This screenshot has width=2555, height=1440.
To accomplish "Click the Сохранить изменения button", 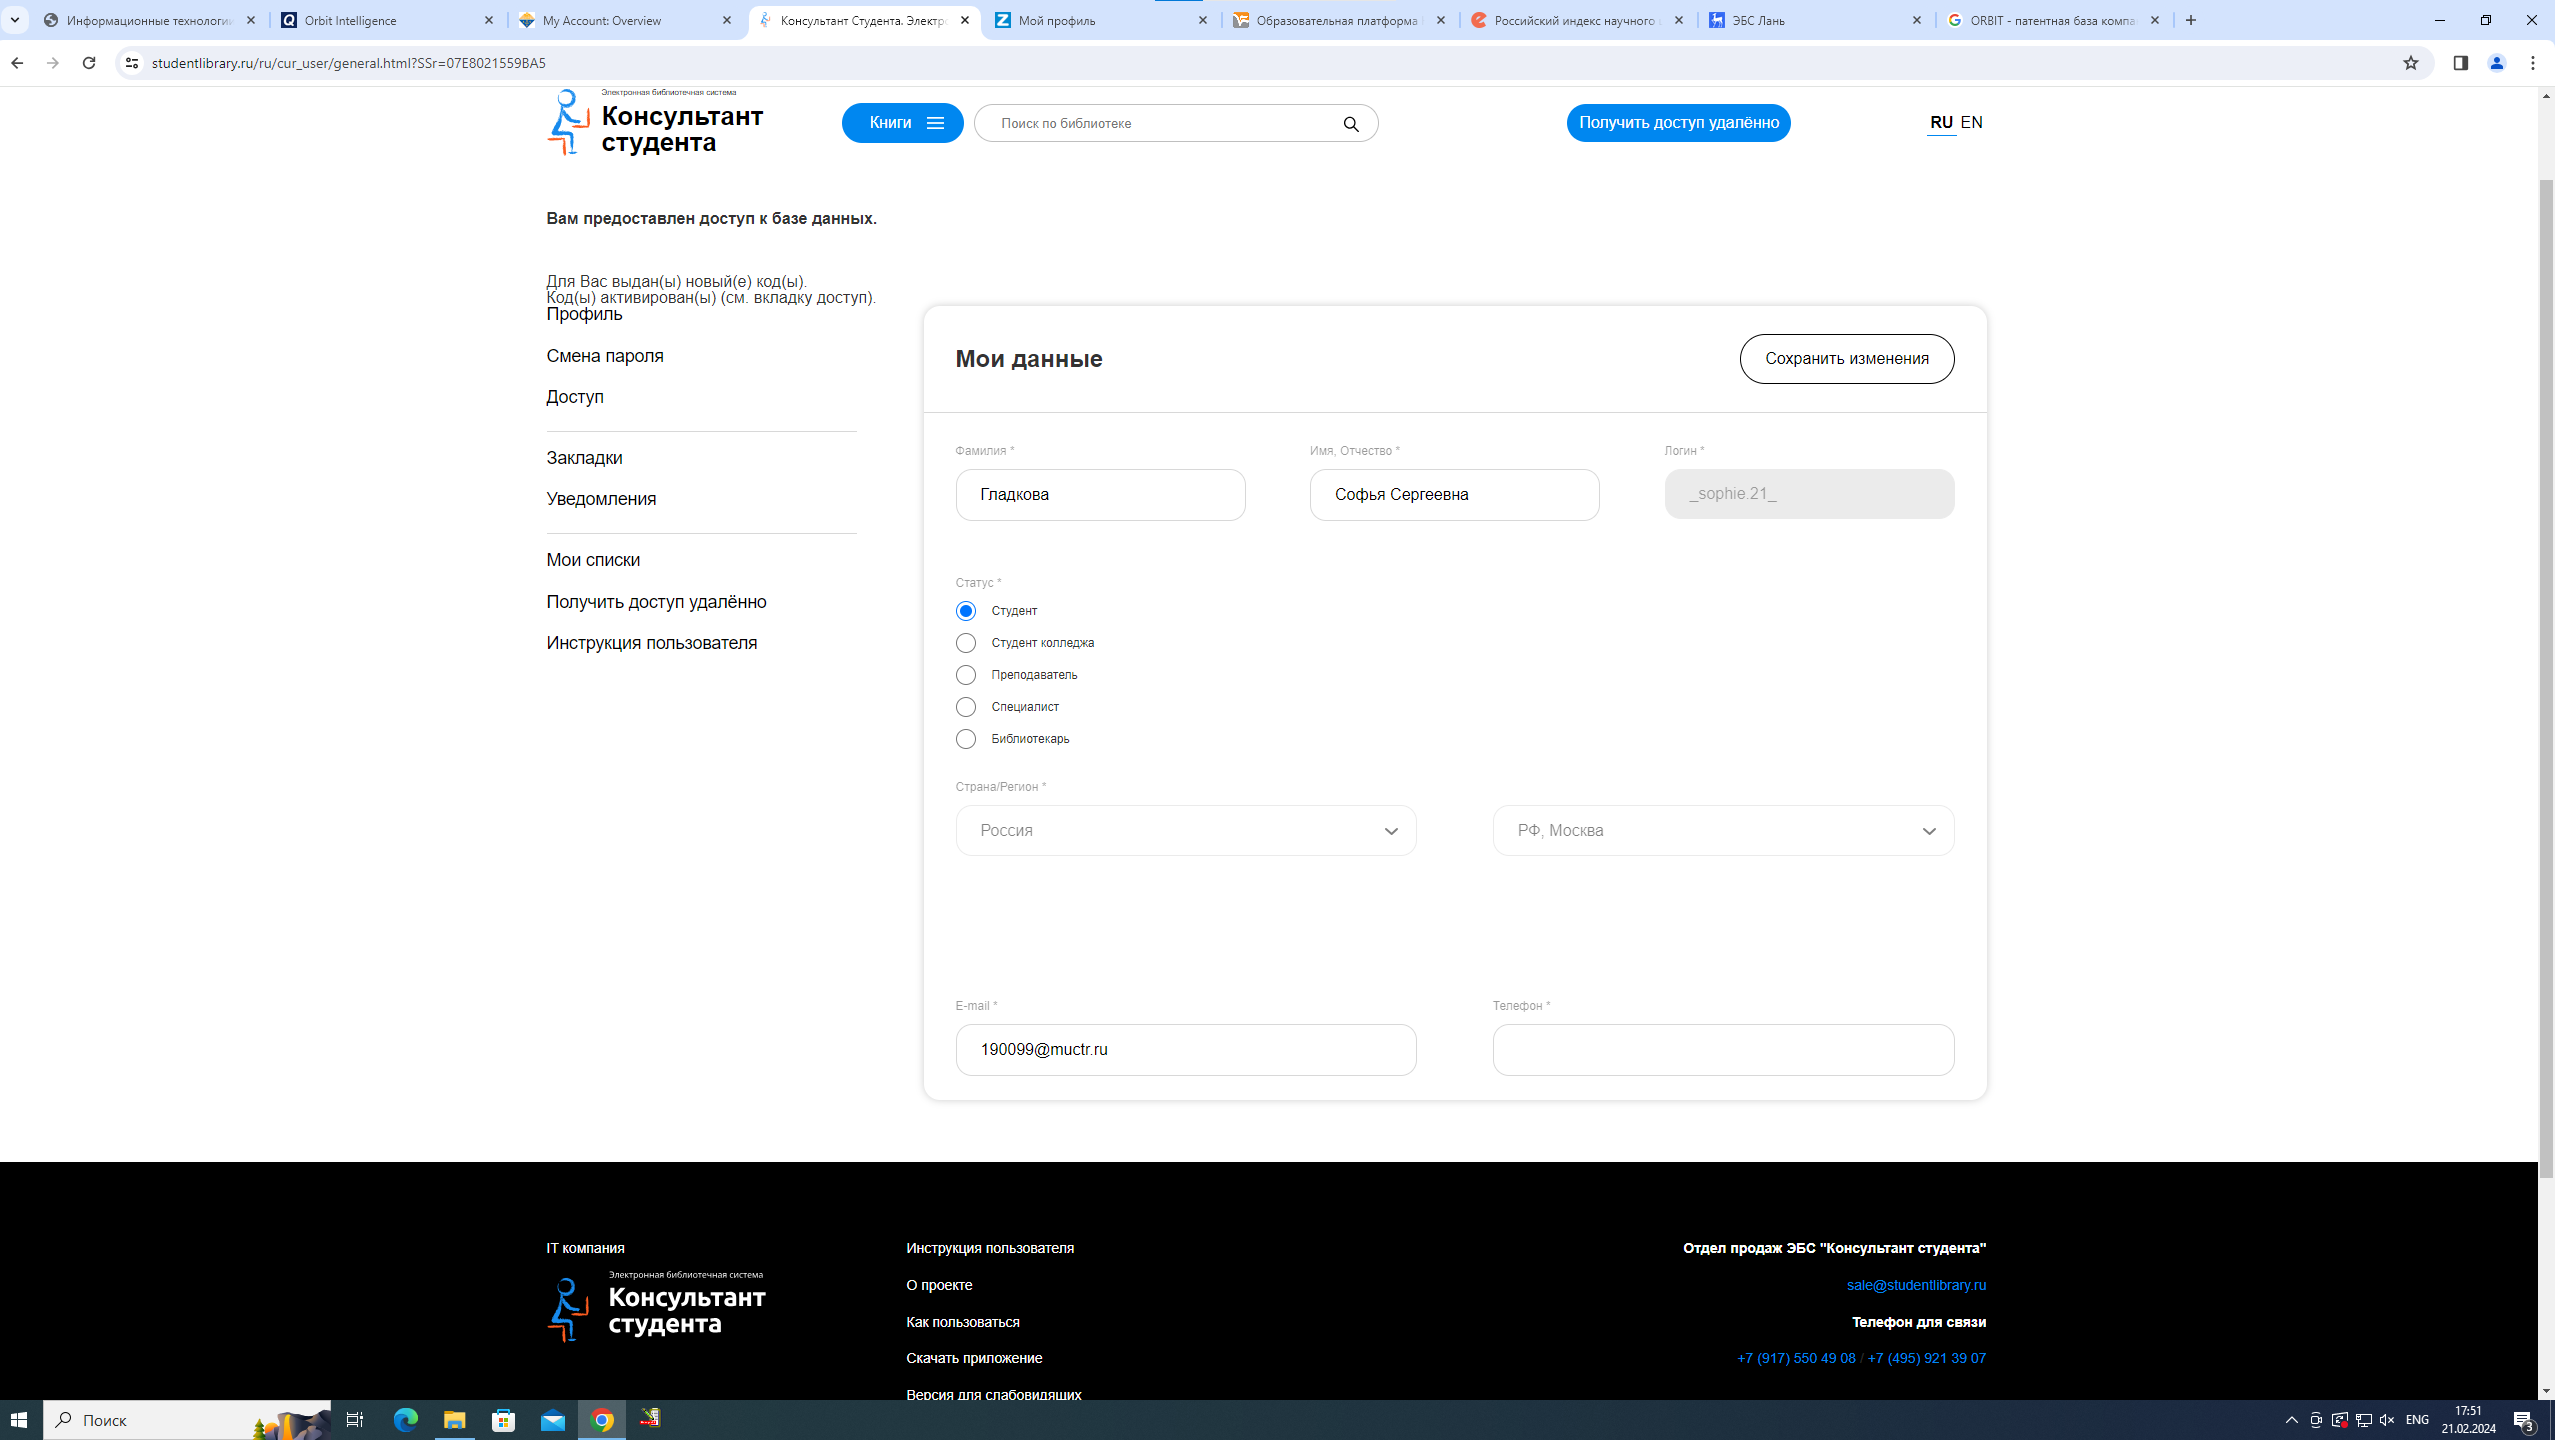I will point(1846,359).
